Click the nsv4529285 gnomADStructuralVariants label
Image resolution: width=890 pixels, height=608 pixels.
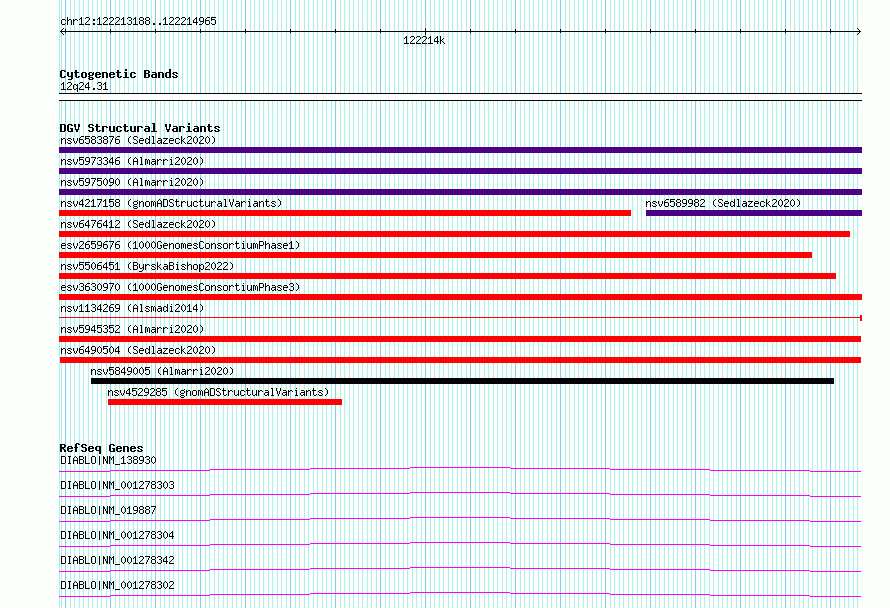(219, 392)
